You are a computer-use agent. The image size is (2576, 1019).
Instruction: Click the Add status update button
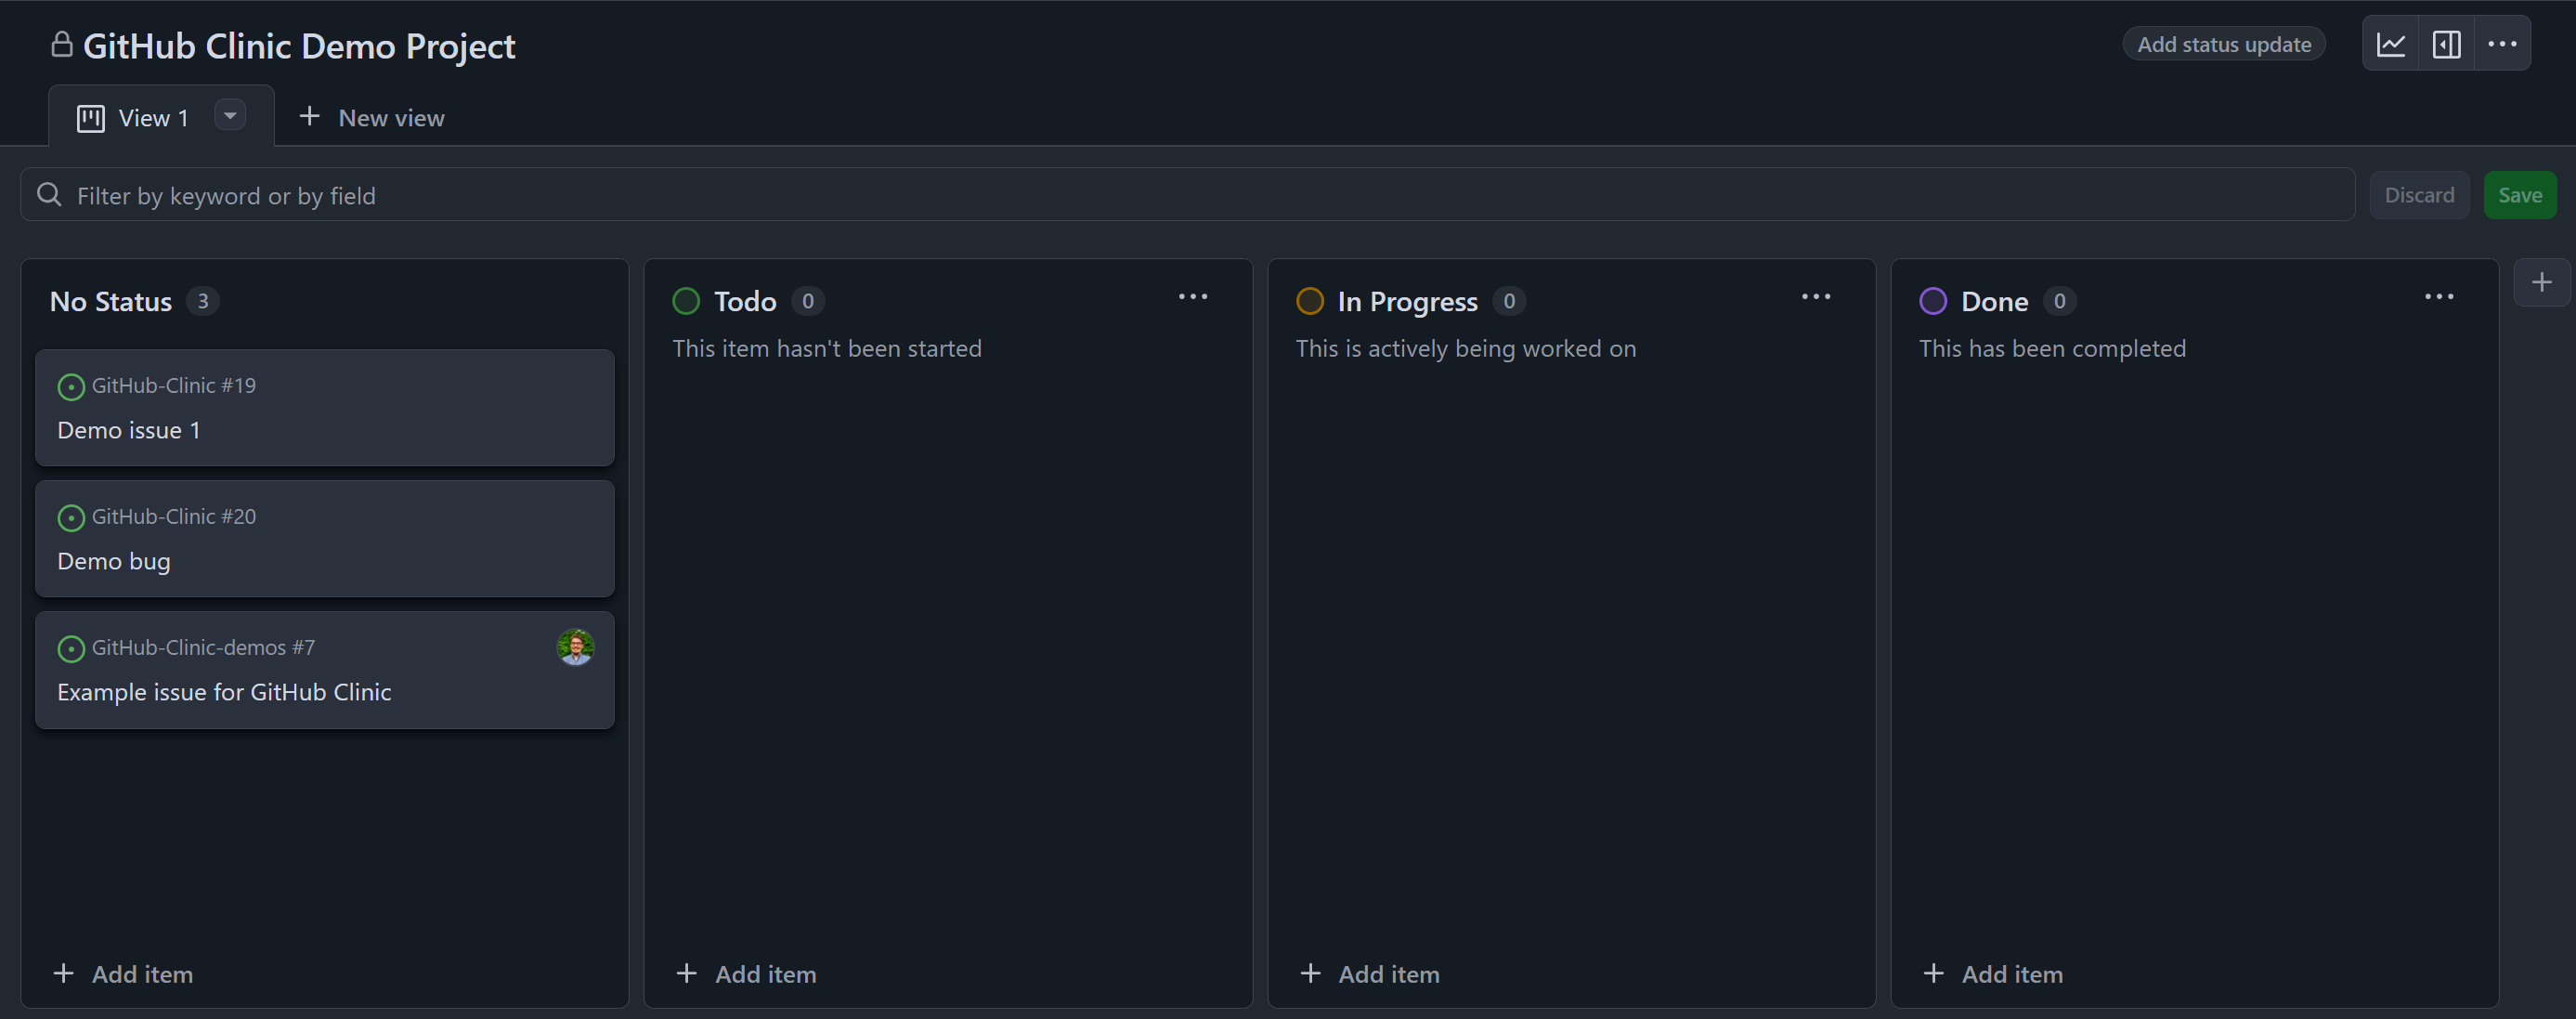click(2223, 44)
